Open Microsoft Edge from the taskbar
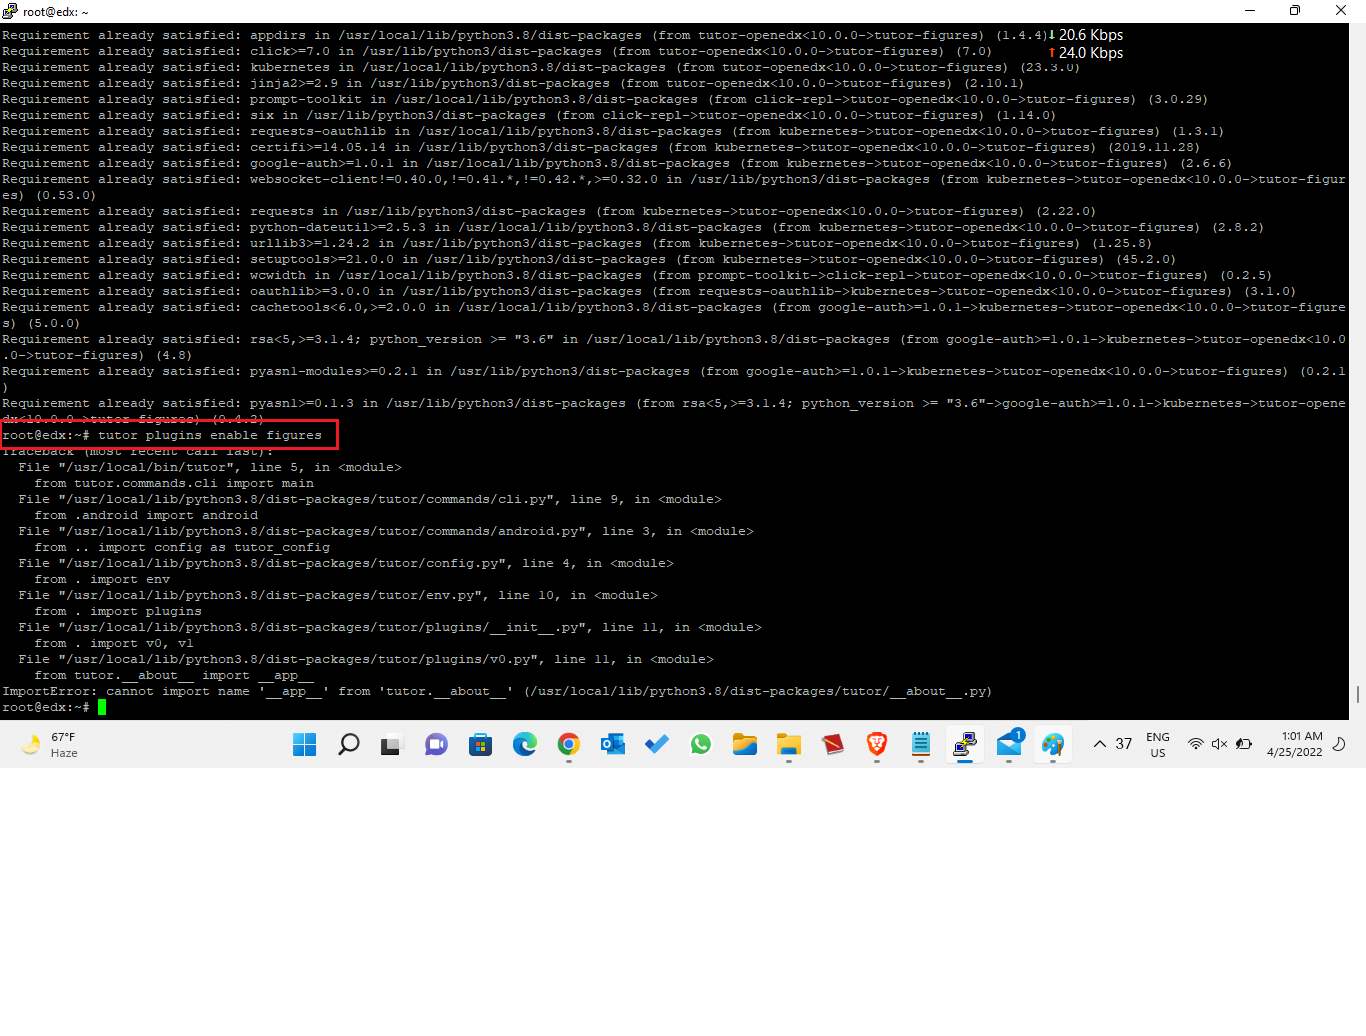The width and height of the screenshot is (1366, 1036). 524,744
